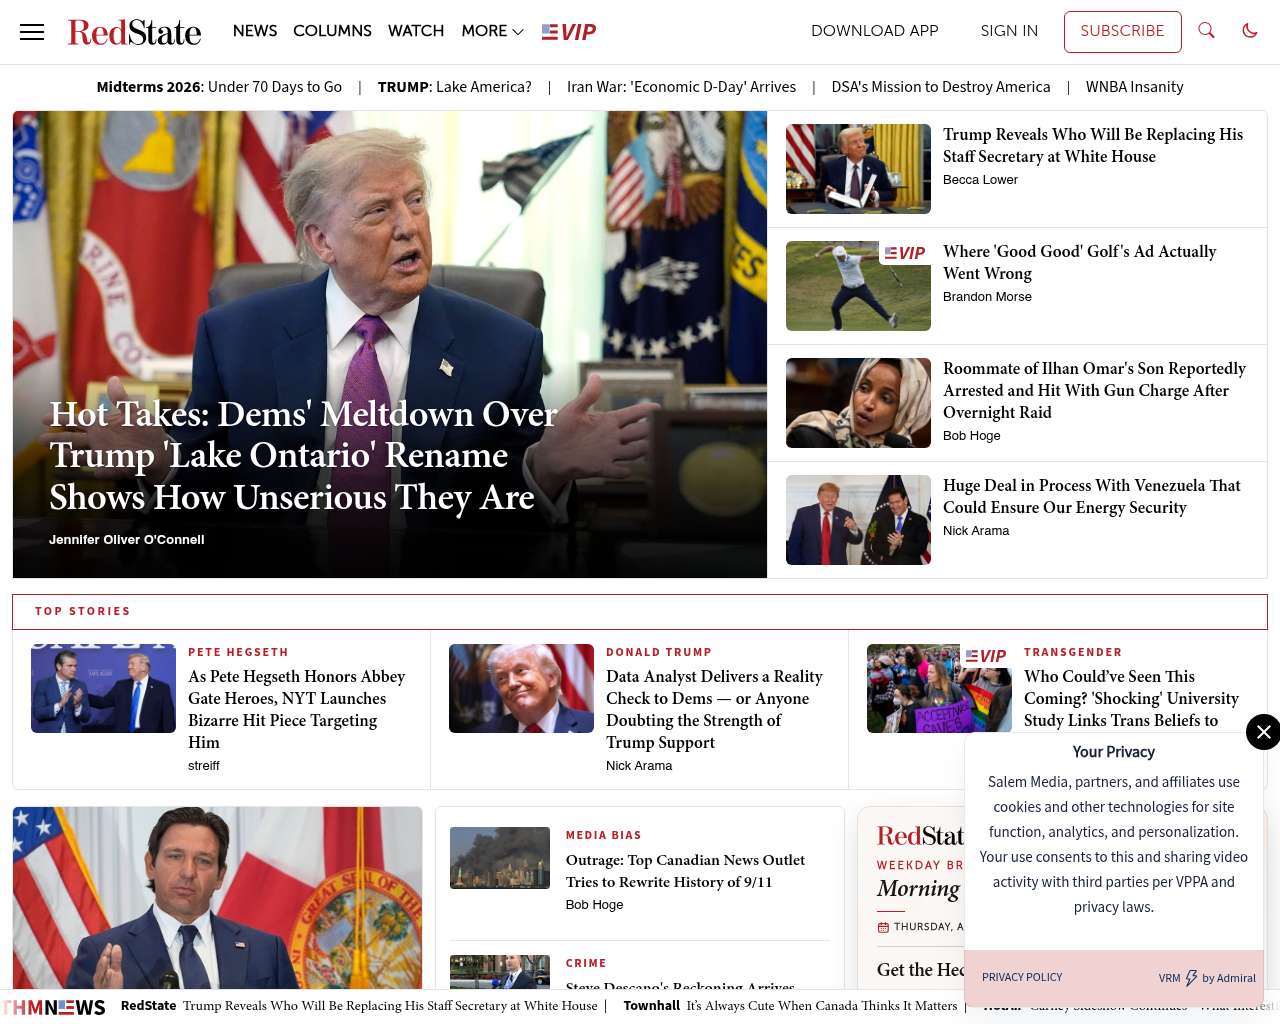Click the PETE HEGSETH category tag
The height and width of the screenshot is (1024, 1280).
pos(238,652)
